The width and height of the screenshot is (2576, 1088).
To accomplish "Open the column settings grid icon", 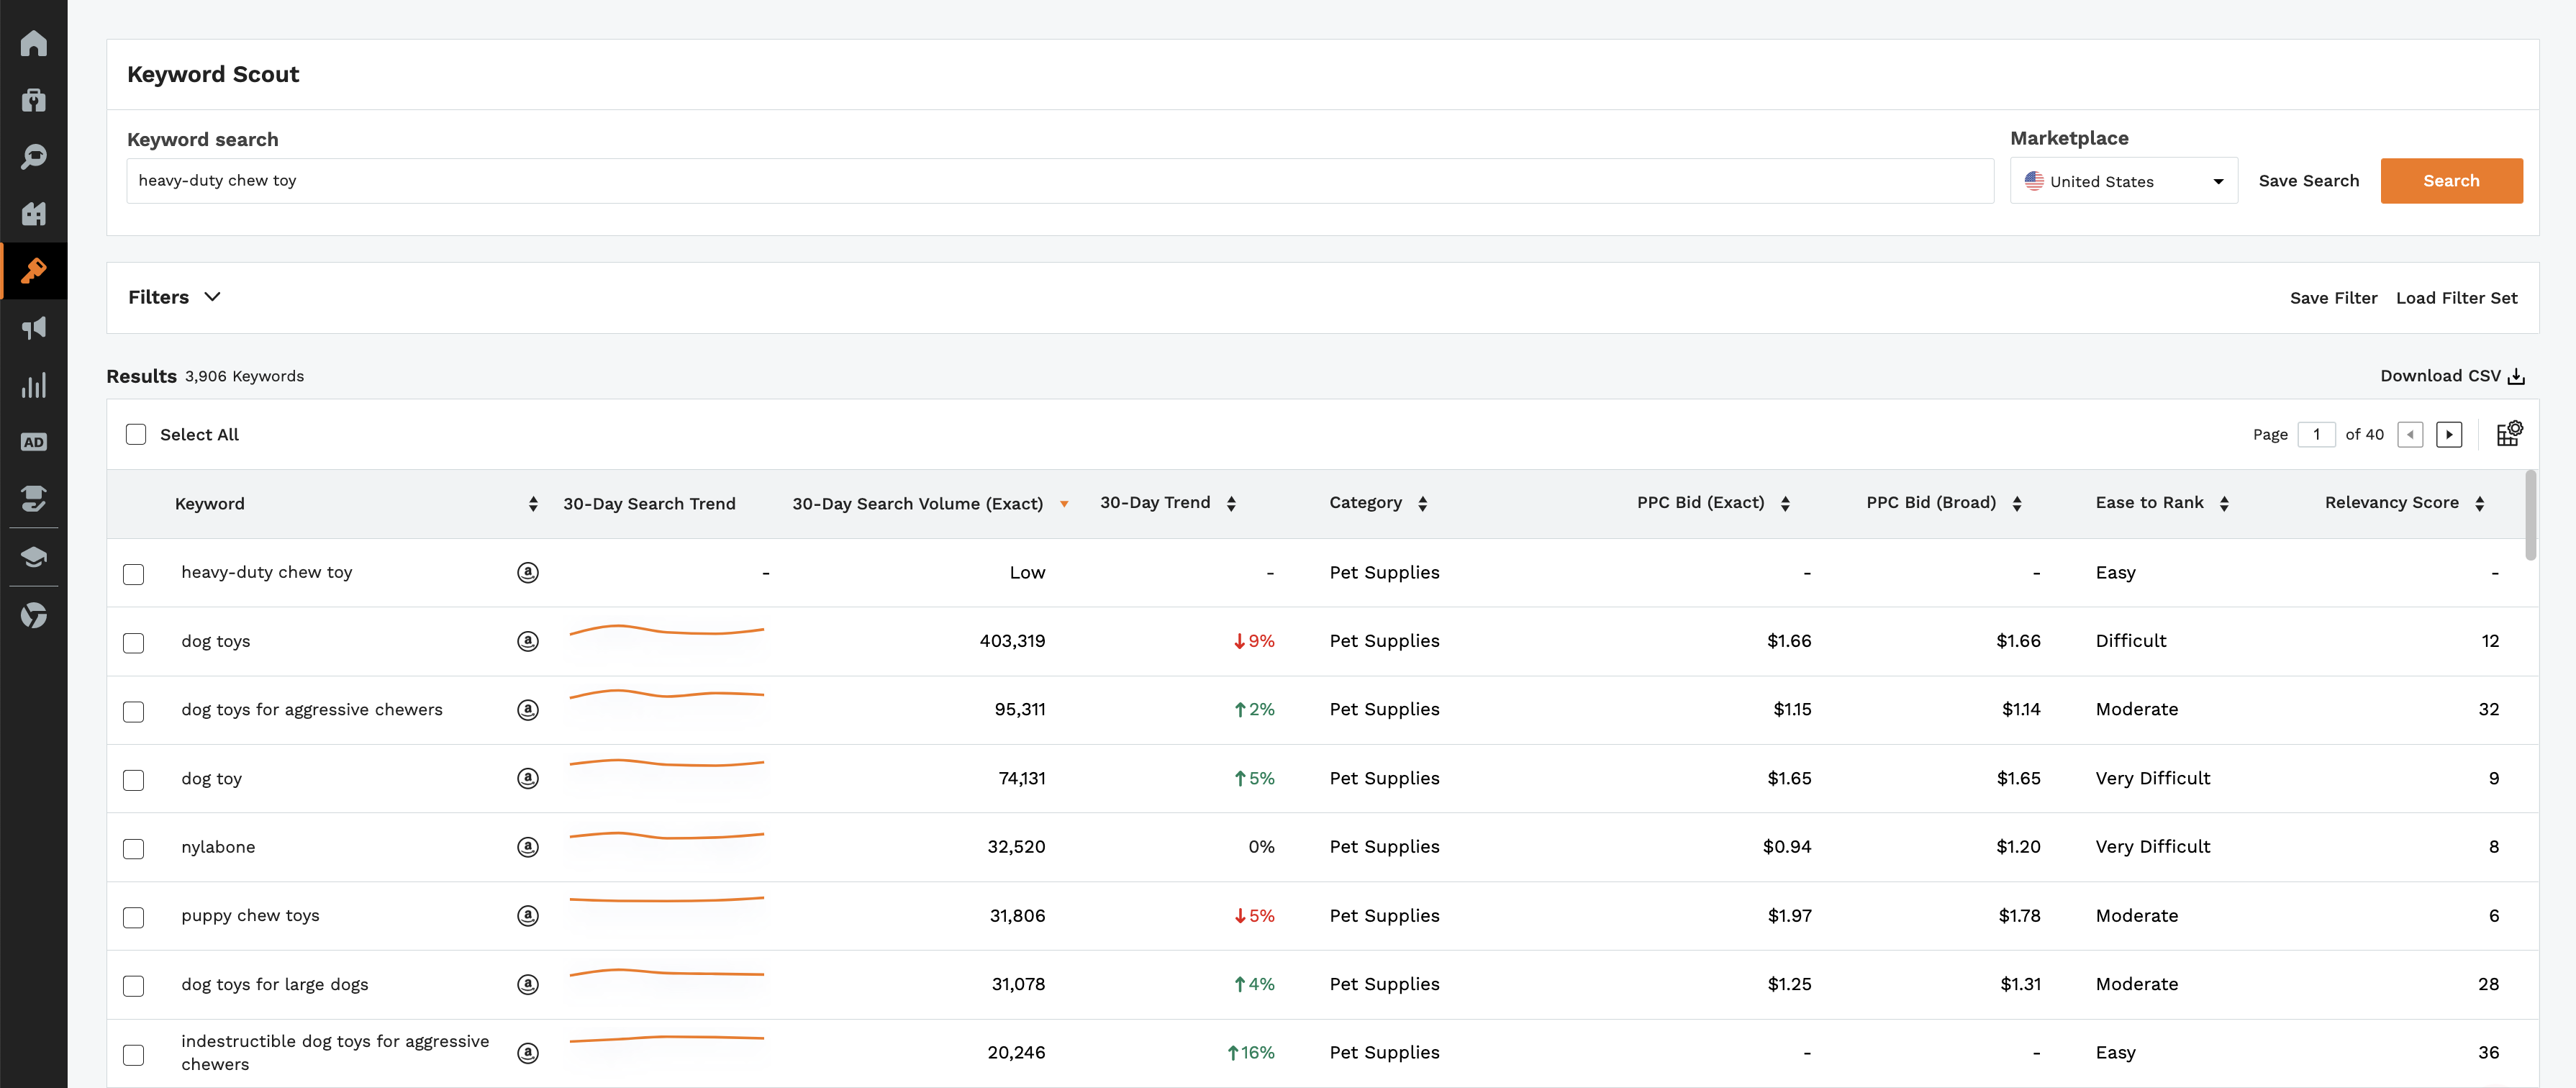I will 2509,433.
